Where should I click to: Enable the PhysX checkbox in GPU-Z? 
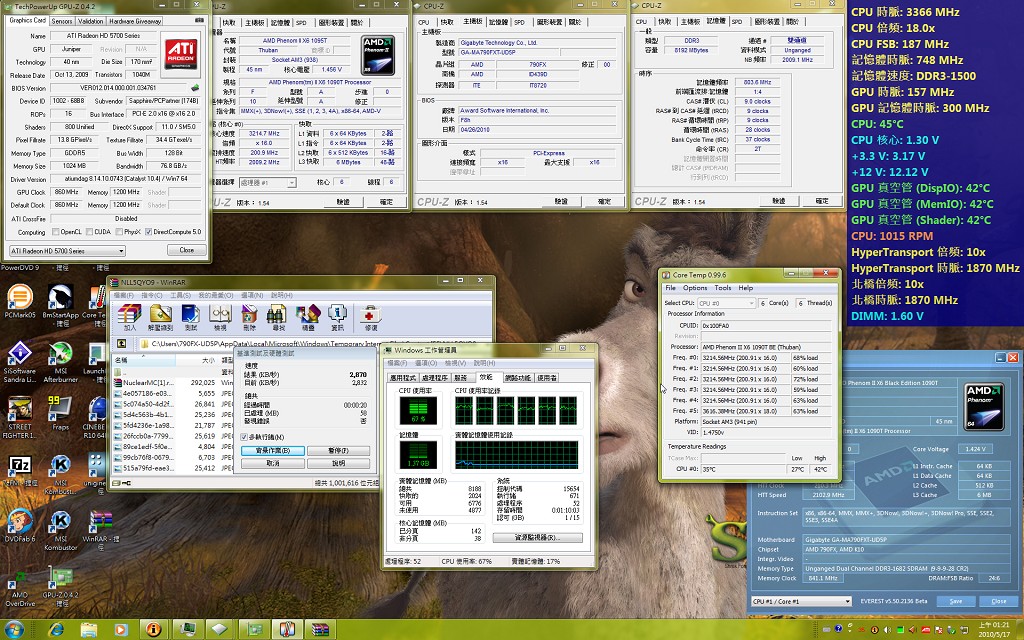118,232
